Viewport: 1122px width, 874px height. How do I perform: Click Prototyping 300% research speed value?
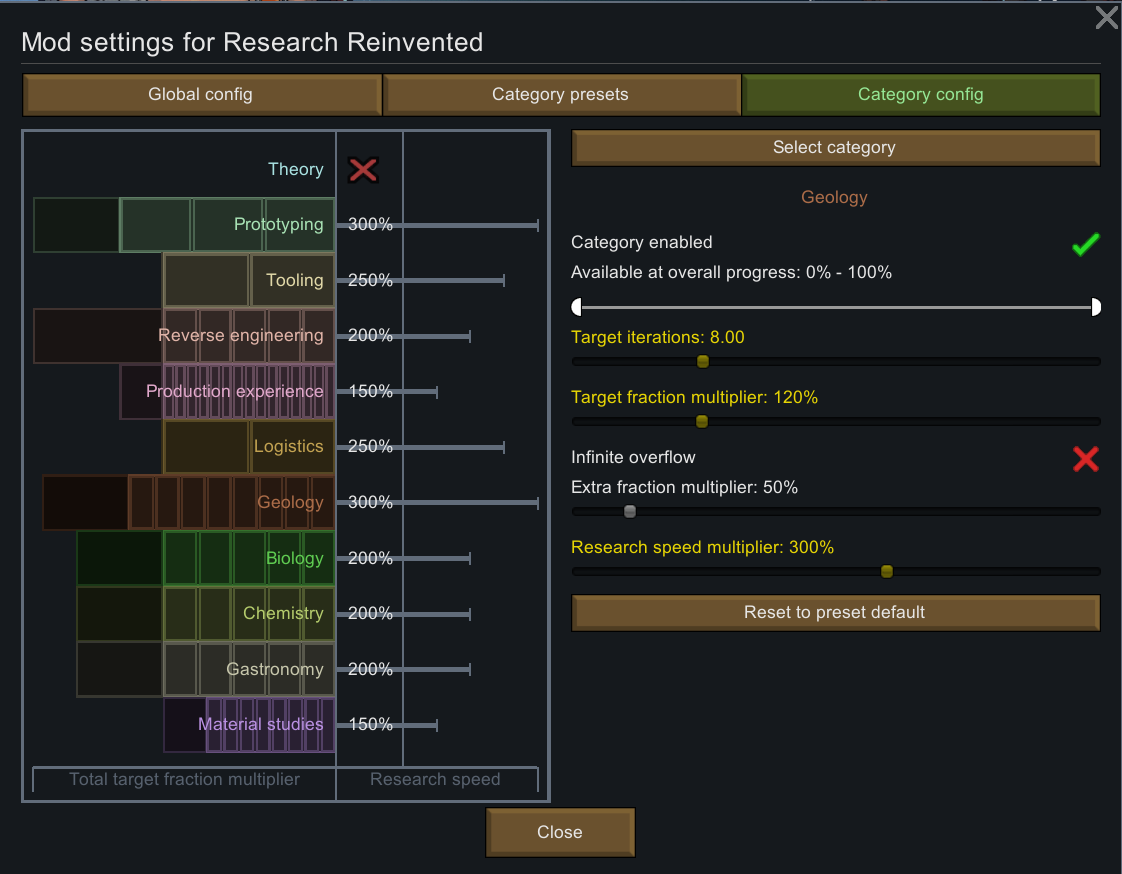click(x=370, y=225)
